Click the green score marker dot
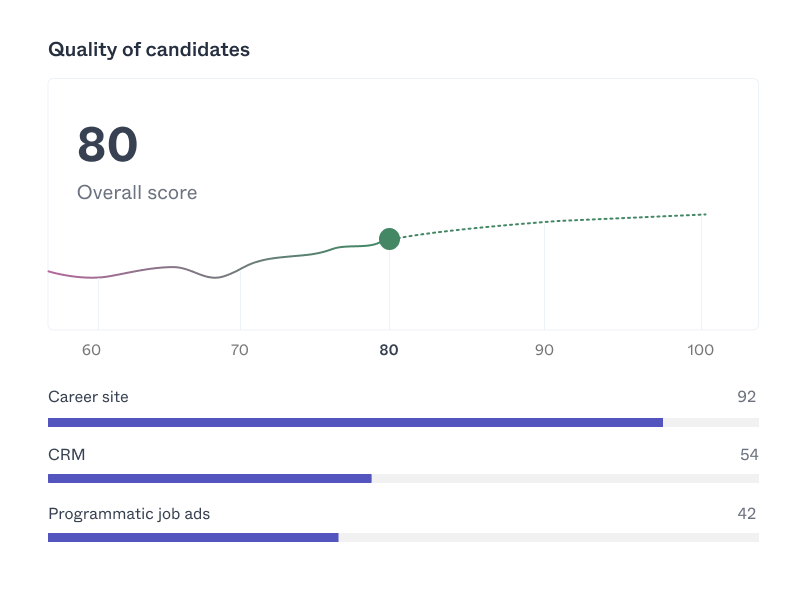The image size is (800, 600). tap(389, 239)
